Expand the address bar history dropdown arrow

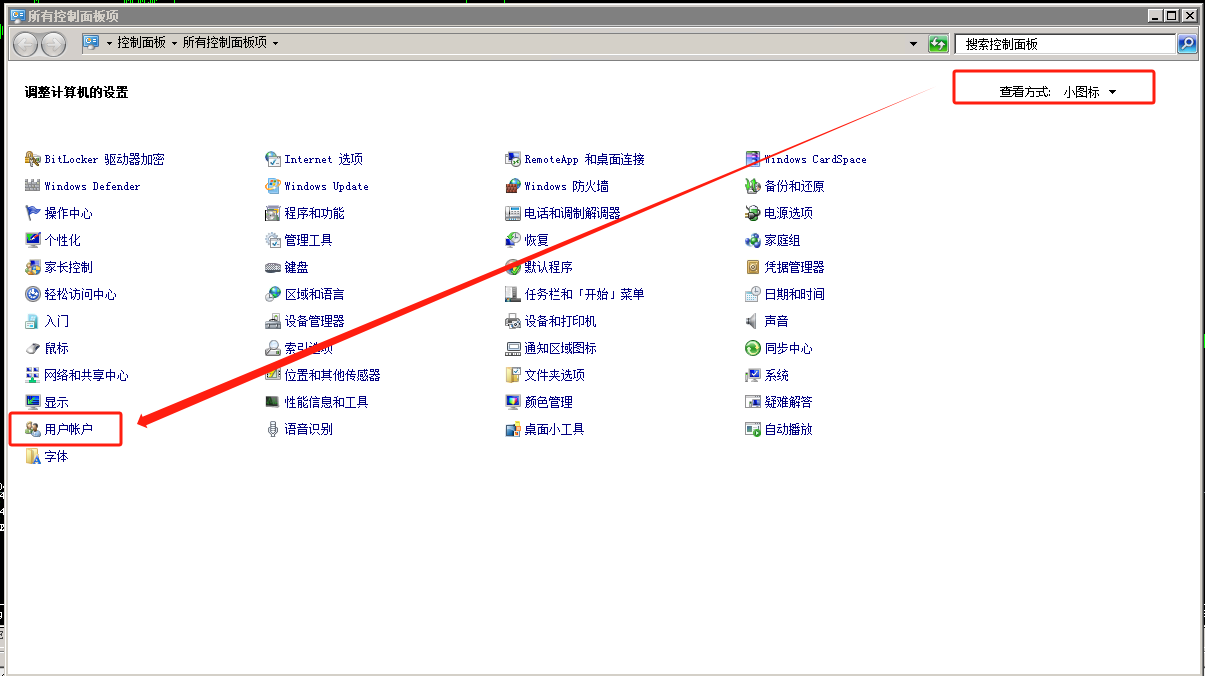913,44
